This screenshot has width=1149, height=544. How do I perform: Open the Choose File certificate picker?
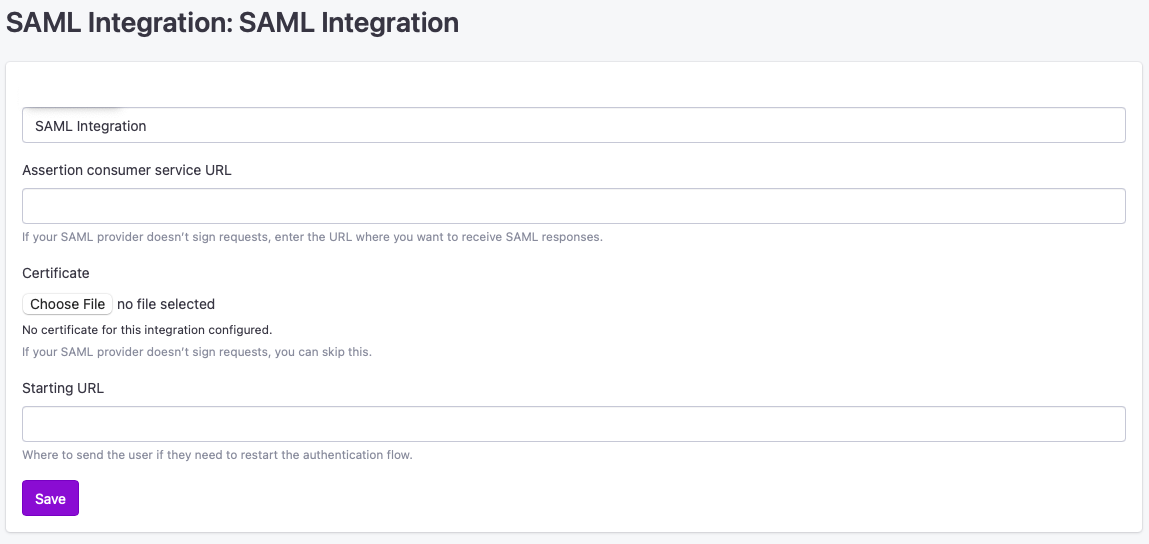67,304
